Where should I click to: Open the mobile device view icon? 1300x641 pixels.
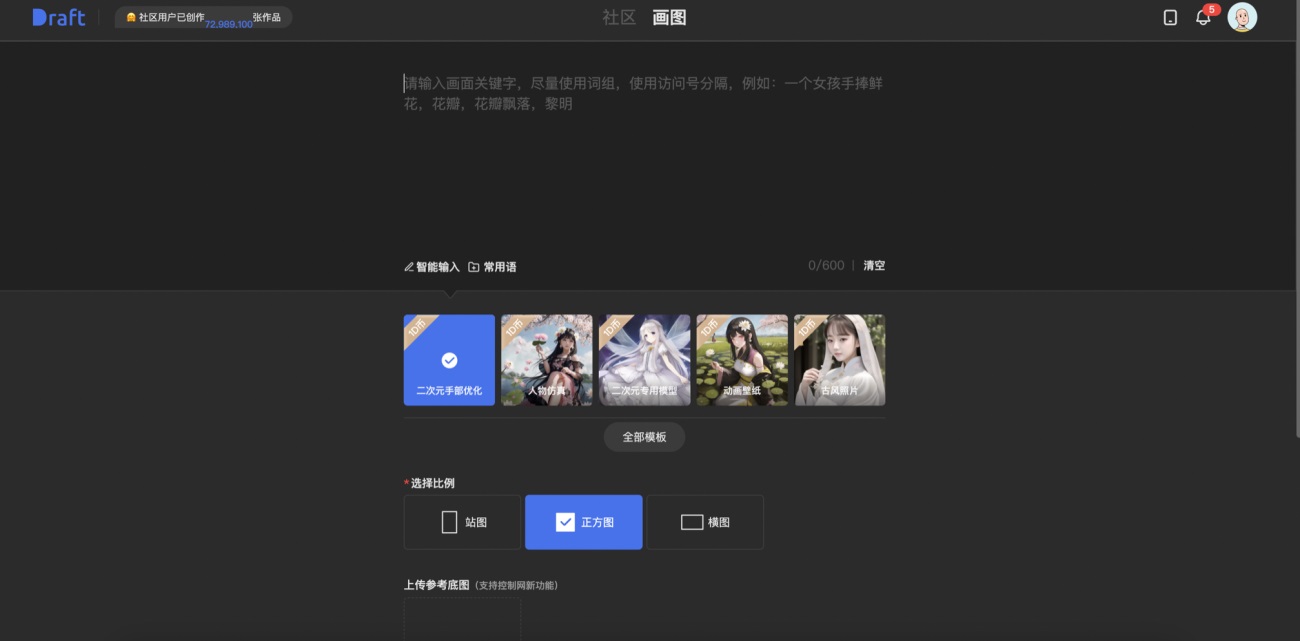1170,17
